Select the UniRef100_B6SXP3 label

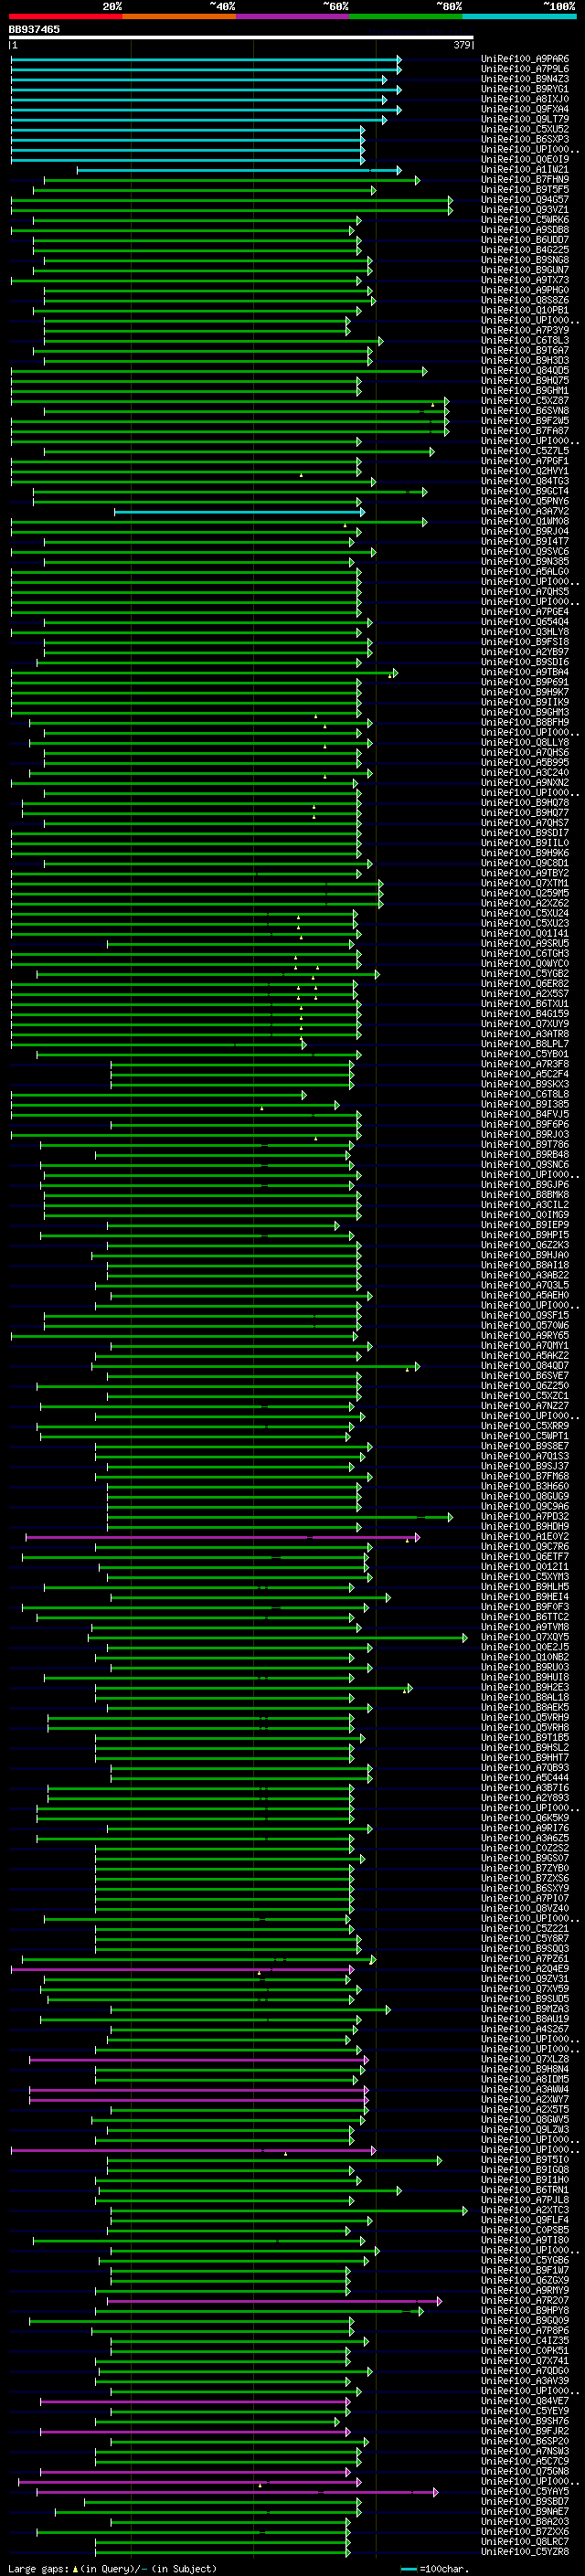click(x=525, y=139)
